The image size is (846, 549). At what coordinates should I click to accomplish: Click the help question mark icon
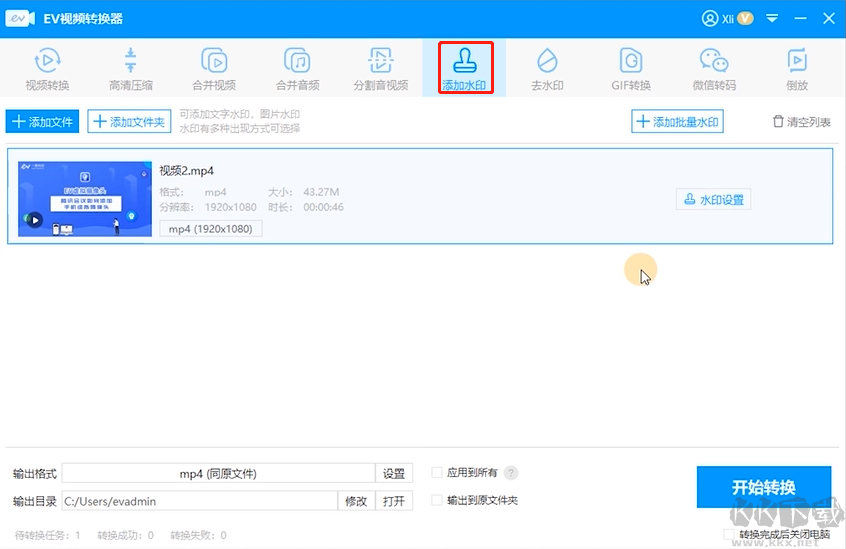pos(510,473)
